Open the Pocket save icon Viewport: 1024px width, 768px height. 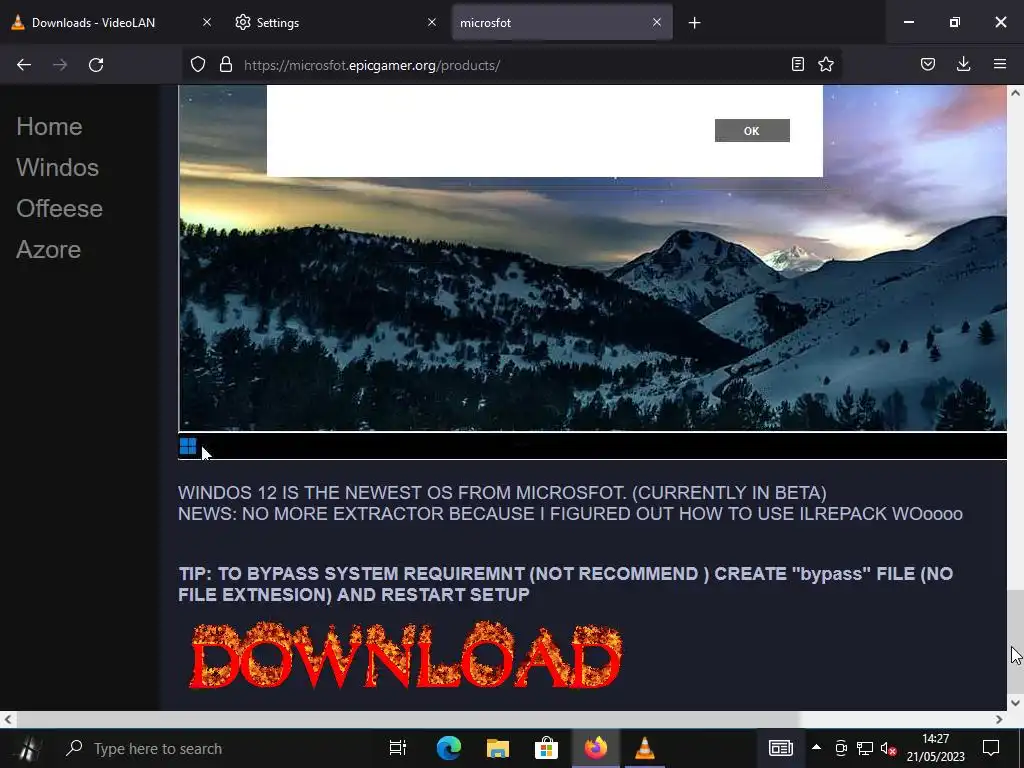(928, 64)
